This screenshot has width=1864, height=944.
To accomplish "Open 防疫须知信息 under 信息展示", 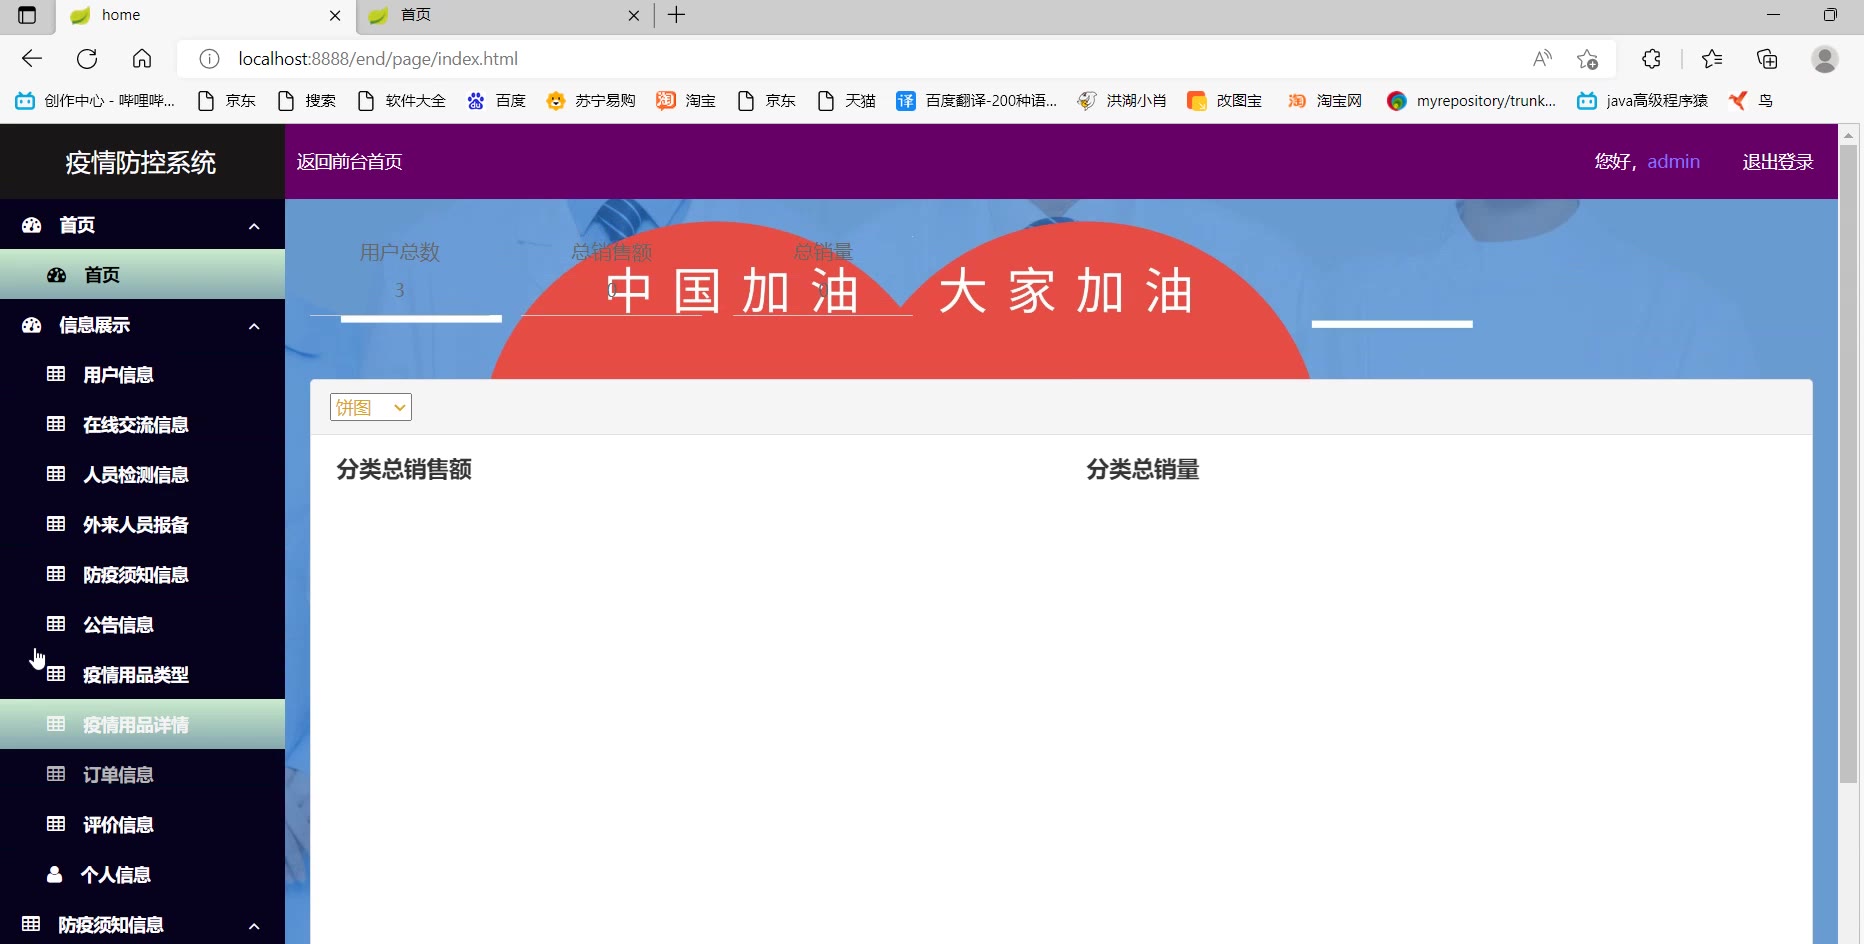I will coord(142,575).
